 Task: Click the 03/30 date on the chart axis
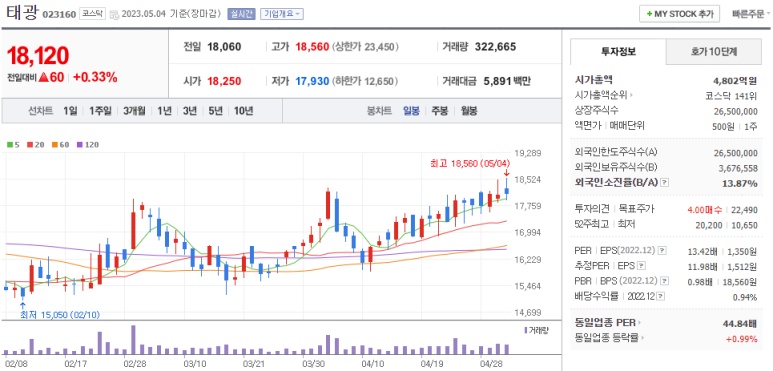click(x=313, y=364)
